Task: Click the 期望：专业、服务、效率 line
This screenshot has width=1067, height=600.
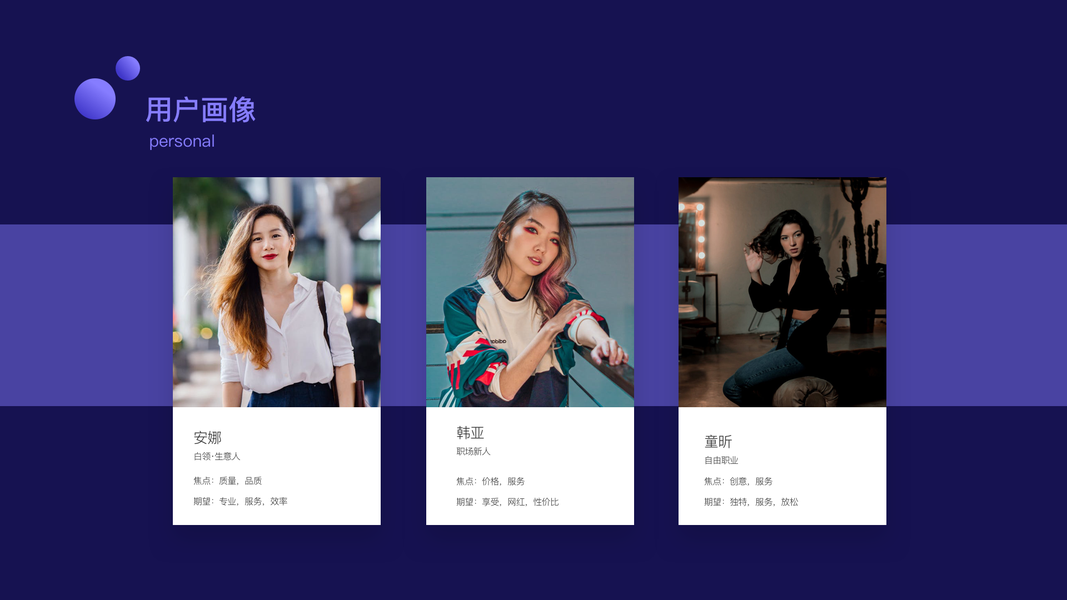Action: tap(240, 501)
